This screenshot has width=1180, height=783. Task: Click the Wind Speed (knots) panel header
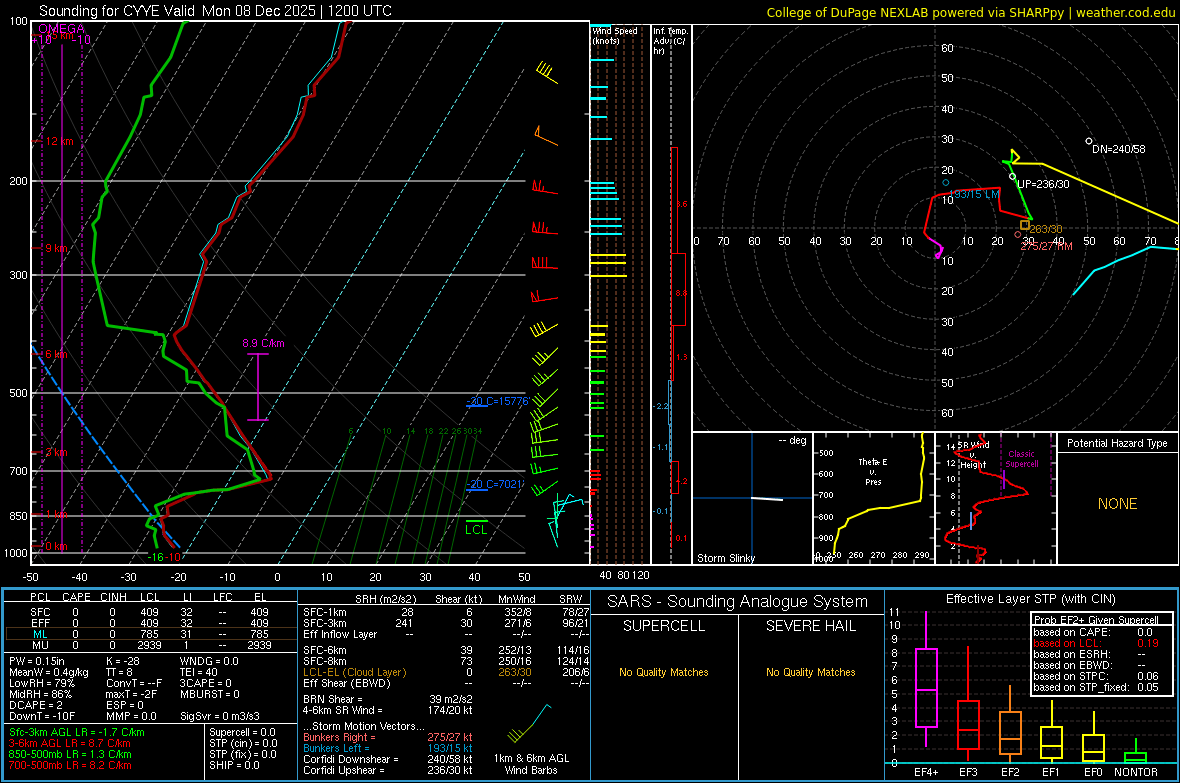[x=614, y=35]
